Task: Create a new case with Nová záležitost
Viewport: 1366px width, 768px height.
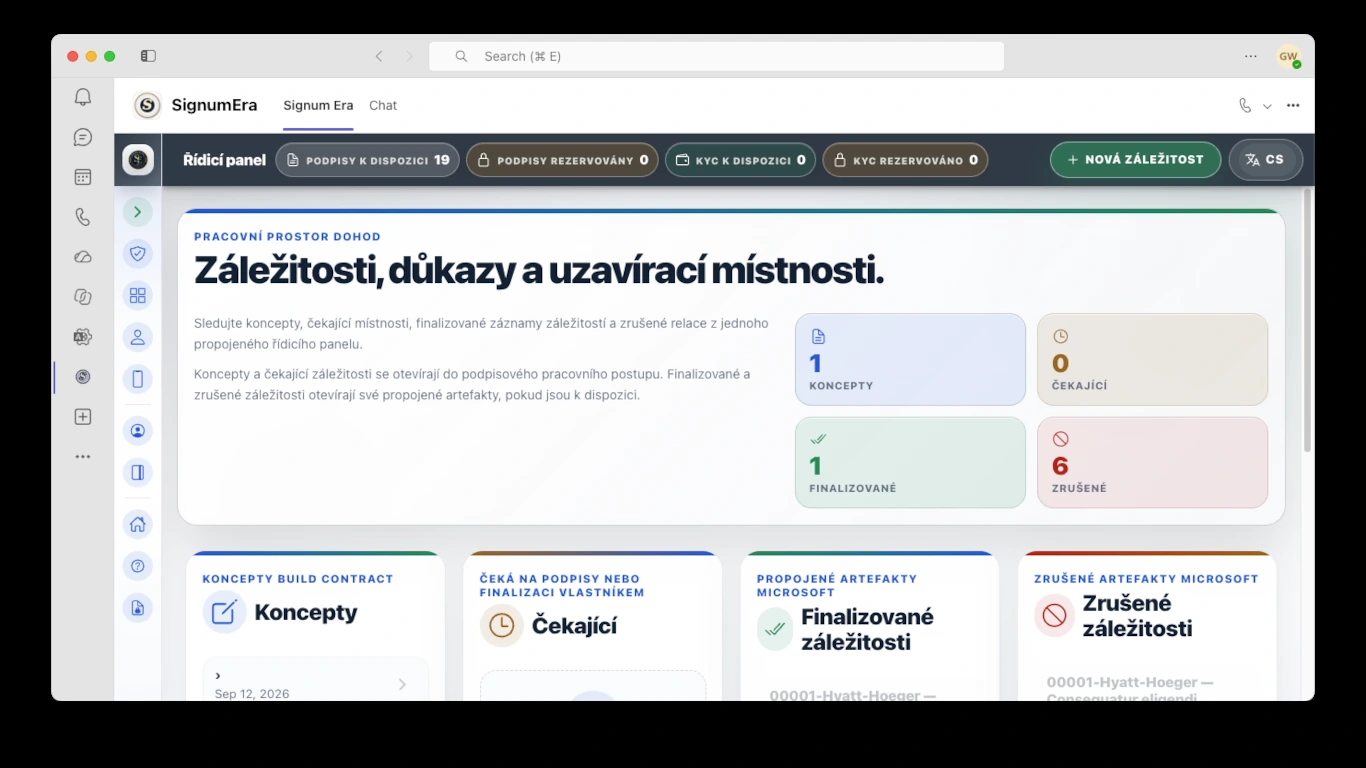Action: (x=1135, y=160)
